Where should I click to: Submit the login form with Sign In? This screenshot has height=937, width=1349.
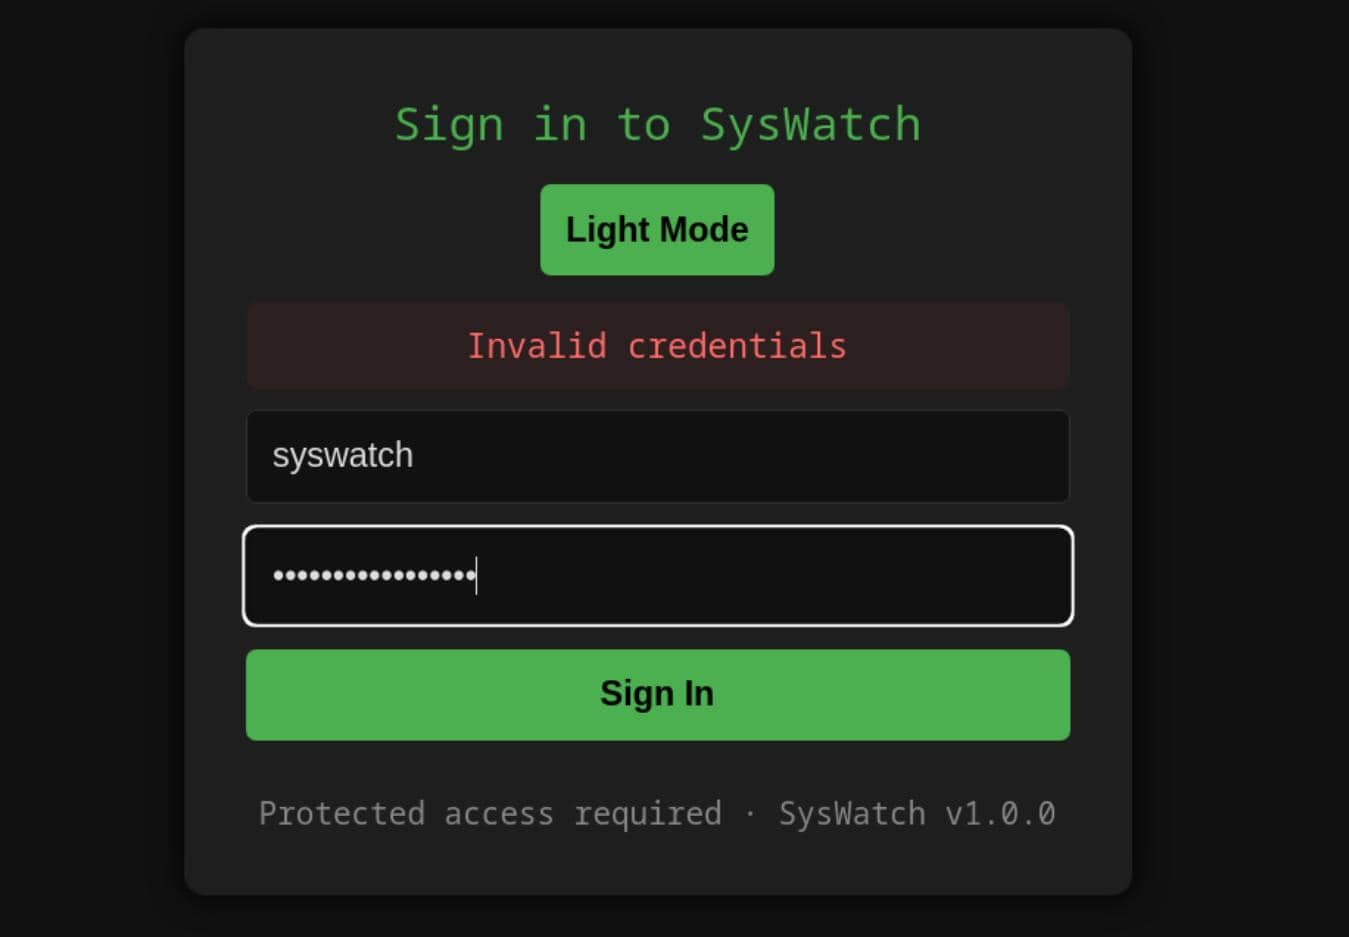pos(657,695)
